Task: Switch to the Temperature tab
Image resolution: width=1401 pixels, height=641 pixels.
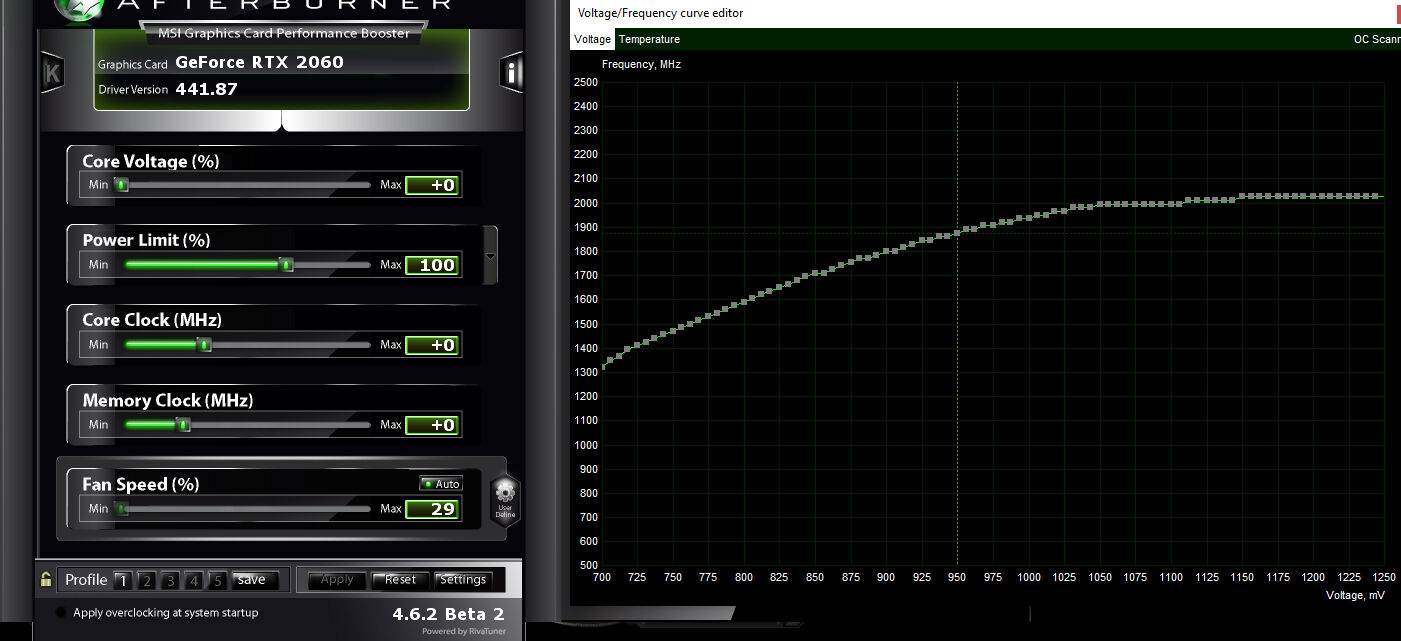Action: click(649, 39)
